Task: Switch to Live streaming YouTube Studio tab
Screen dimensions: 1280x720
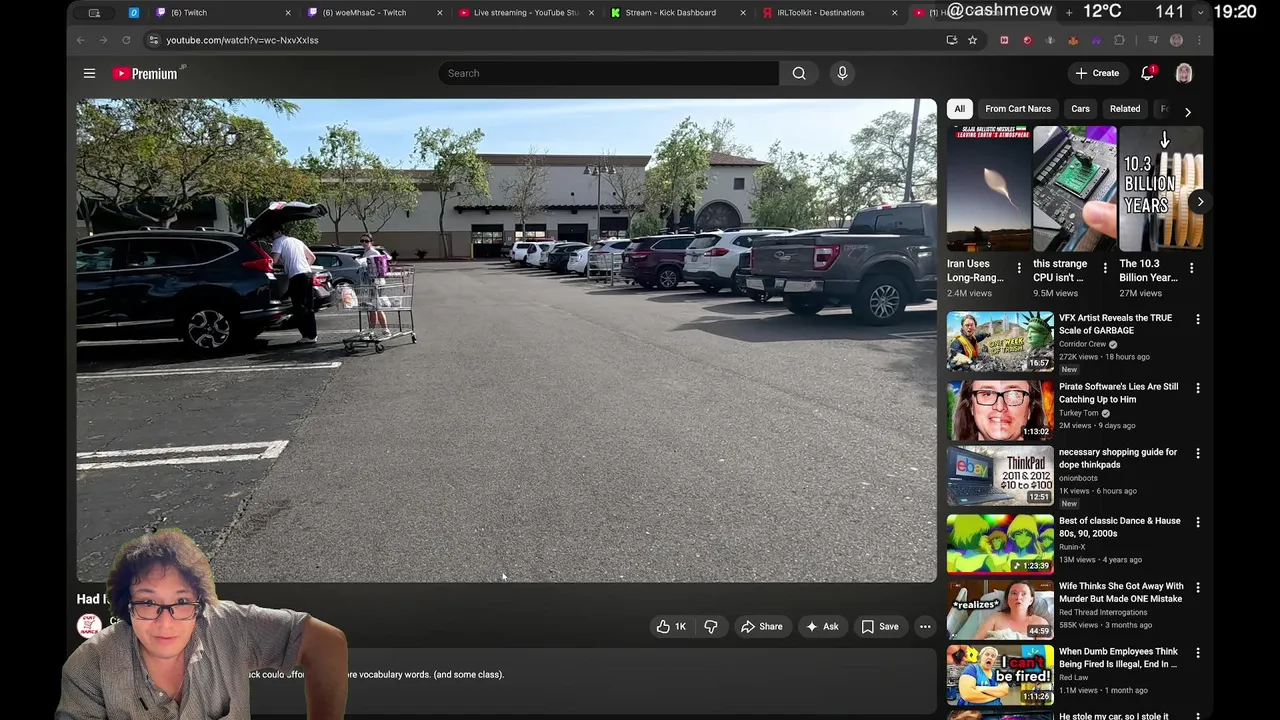Action: [527, 13]
